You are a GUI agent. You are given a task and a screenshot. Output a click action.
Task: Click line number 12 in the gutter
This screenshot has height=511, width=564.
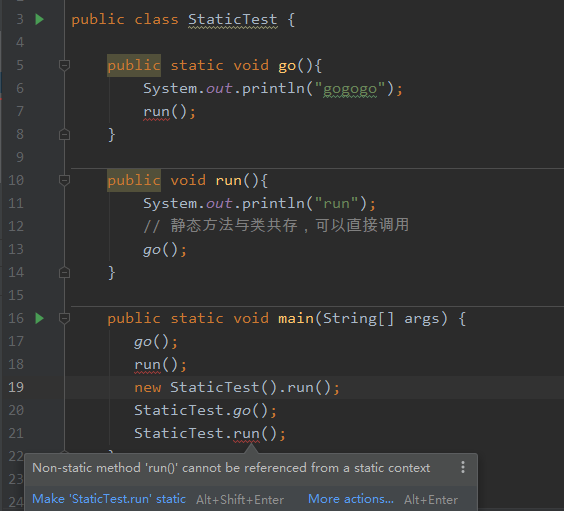point(16,226)
